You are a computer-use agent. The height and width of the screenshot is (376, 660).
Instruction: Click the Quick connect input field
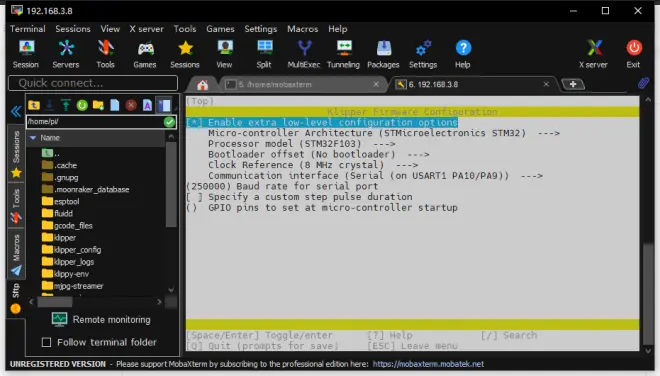(93, 83)
